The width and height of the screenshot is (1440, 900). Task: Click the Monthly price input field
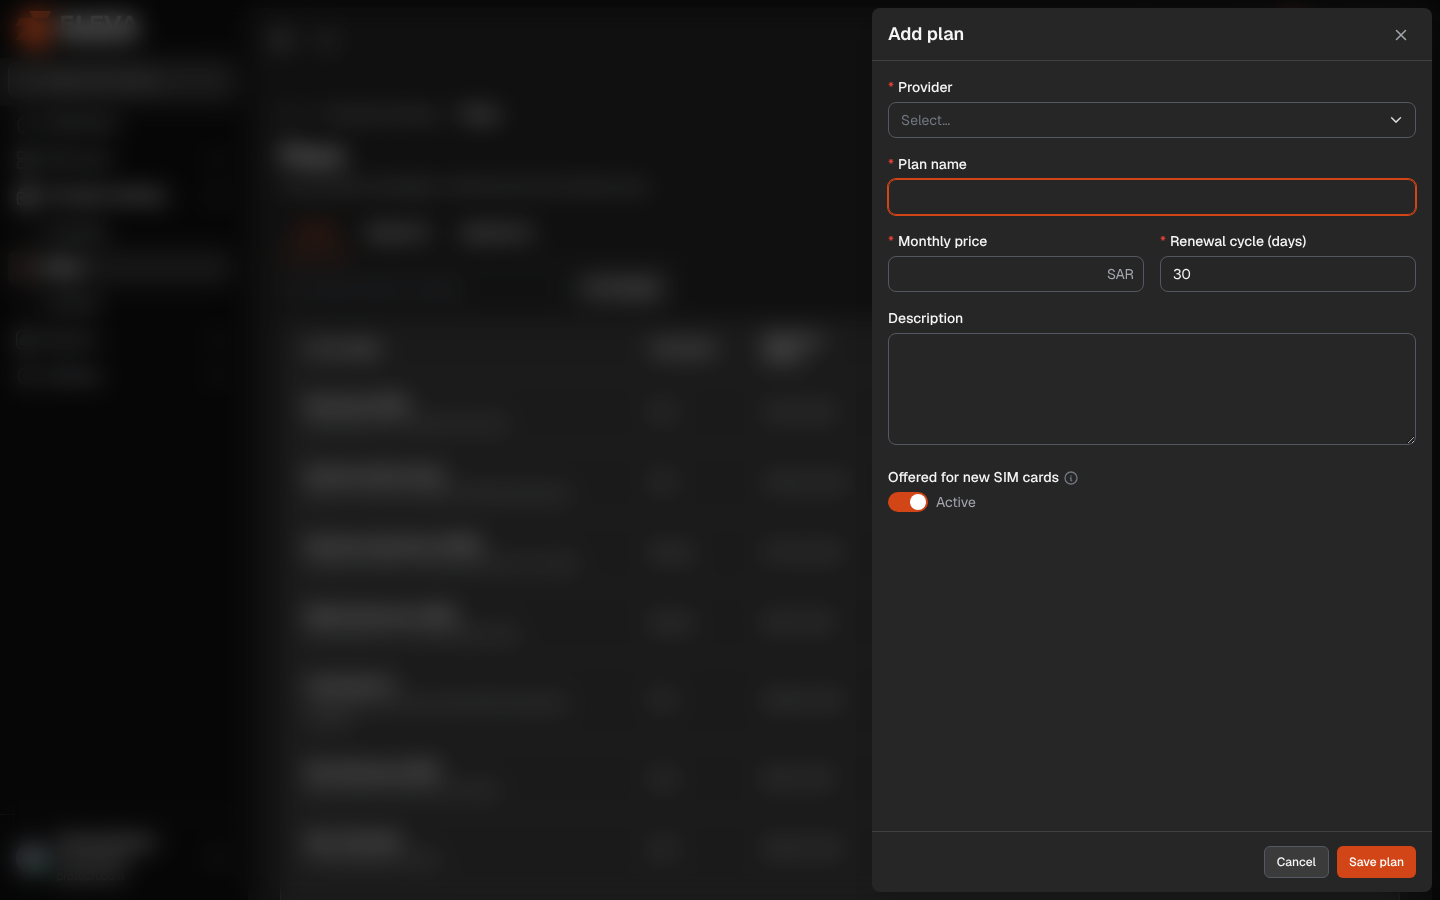click(x=1015, y=274)
